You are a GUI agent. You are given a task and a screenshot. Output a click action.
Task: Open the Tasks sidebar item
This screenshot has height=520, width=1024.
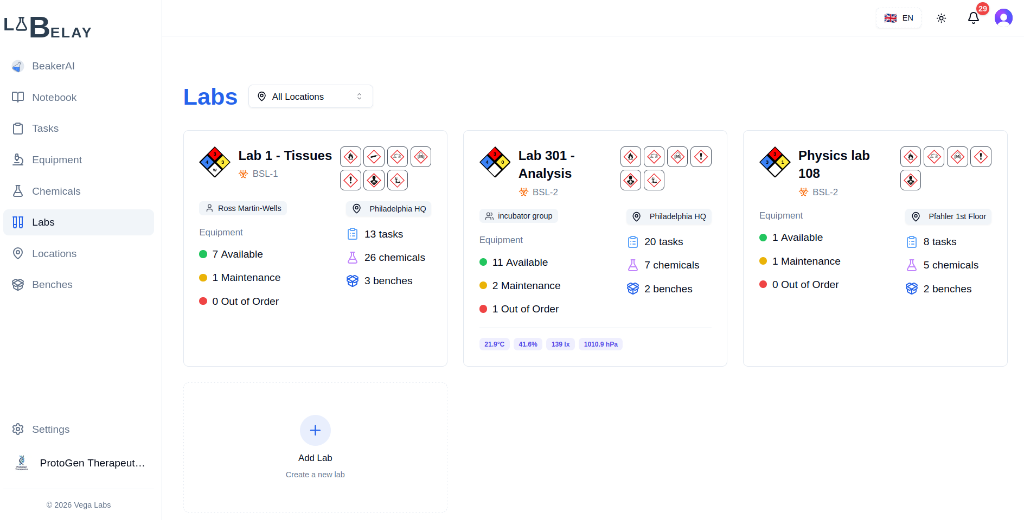(78, 129)
